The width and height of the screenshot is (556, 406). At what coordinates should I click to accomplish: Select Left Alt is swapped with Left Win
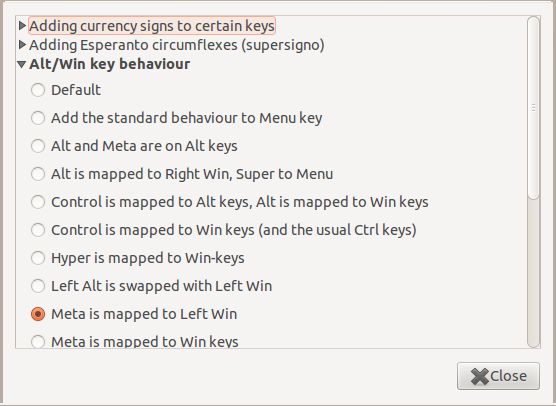pyautogui.click(x=38, y=286)
